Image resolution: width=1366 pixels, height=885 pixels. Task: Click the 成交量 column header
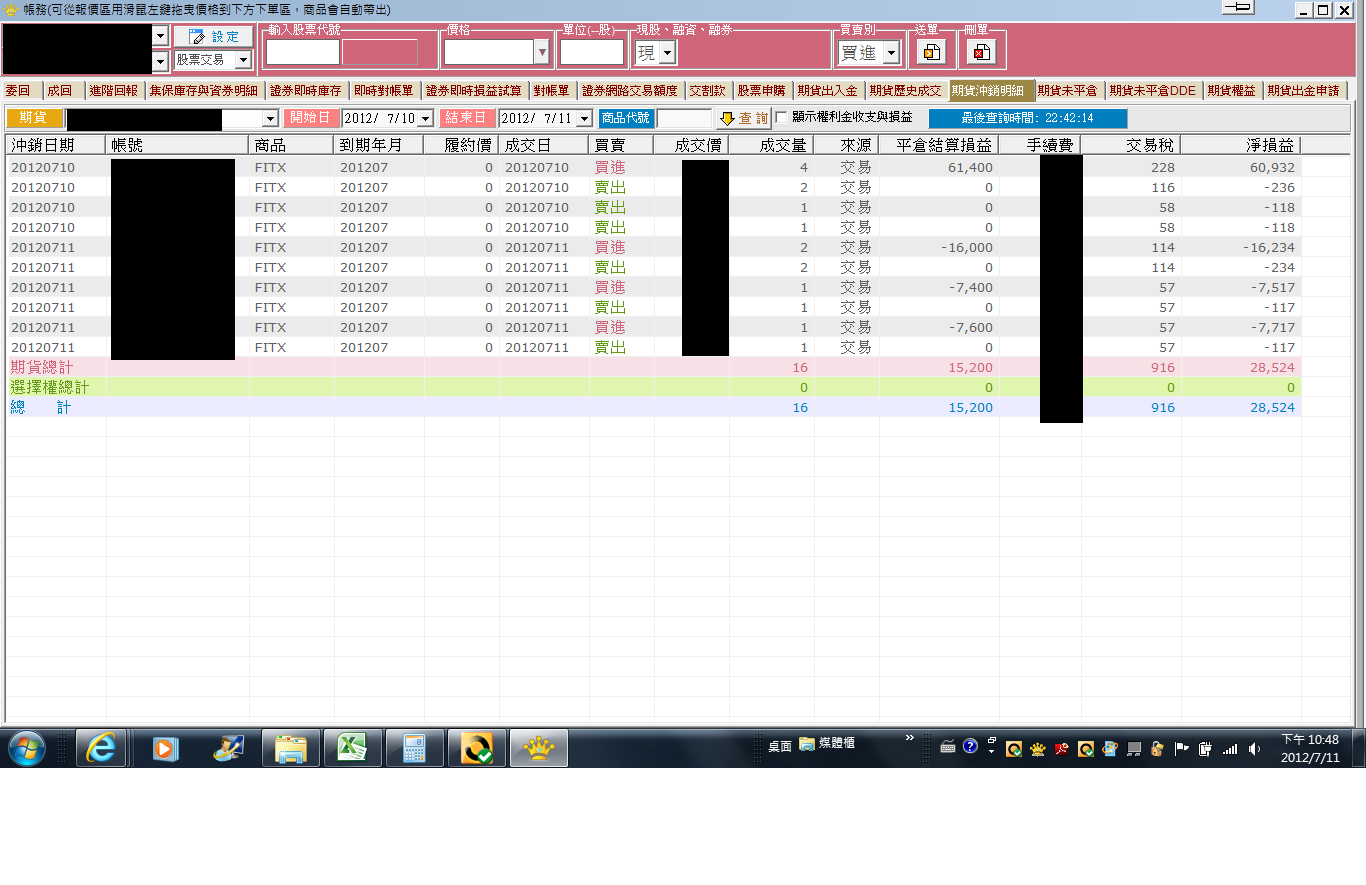tap(771, 145)
